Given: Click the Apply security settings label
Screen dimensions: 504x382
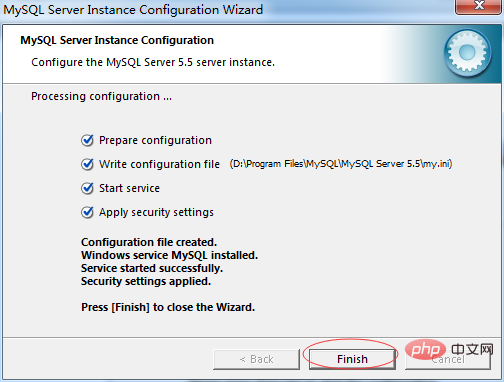Looking at the screenshot, I should [156, 212].
